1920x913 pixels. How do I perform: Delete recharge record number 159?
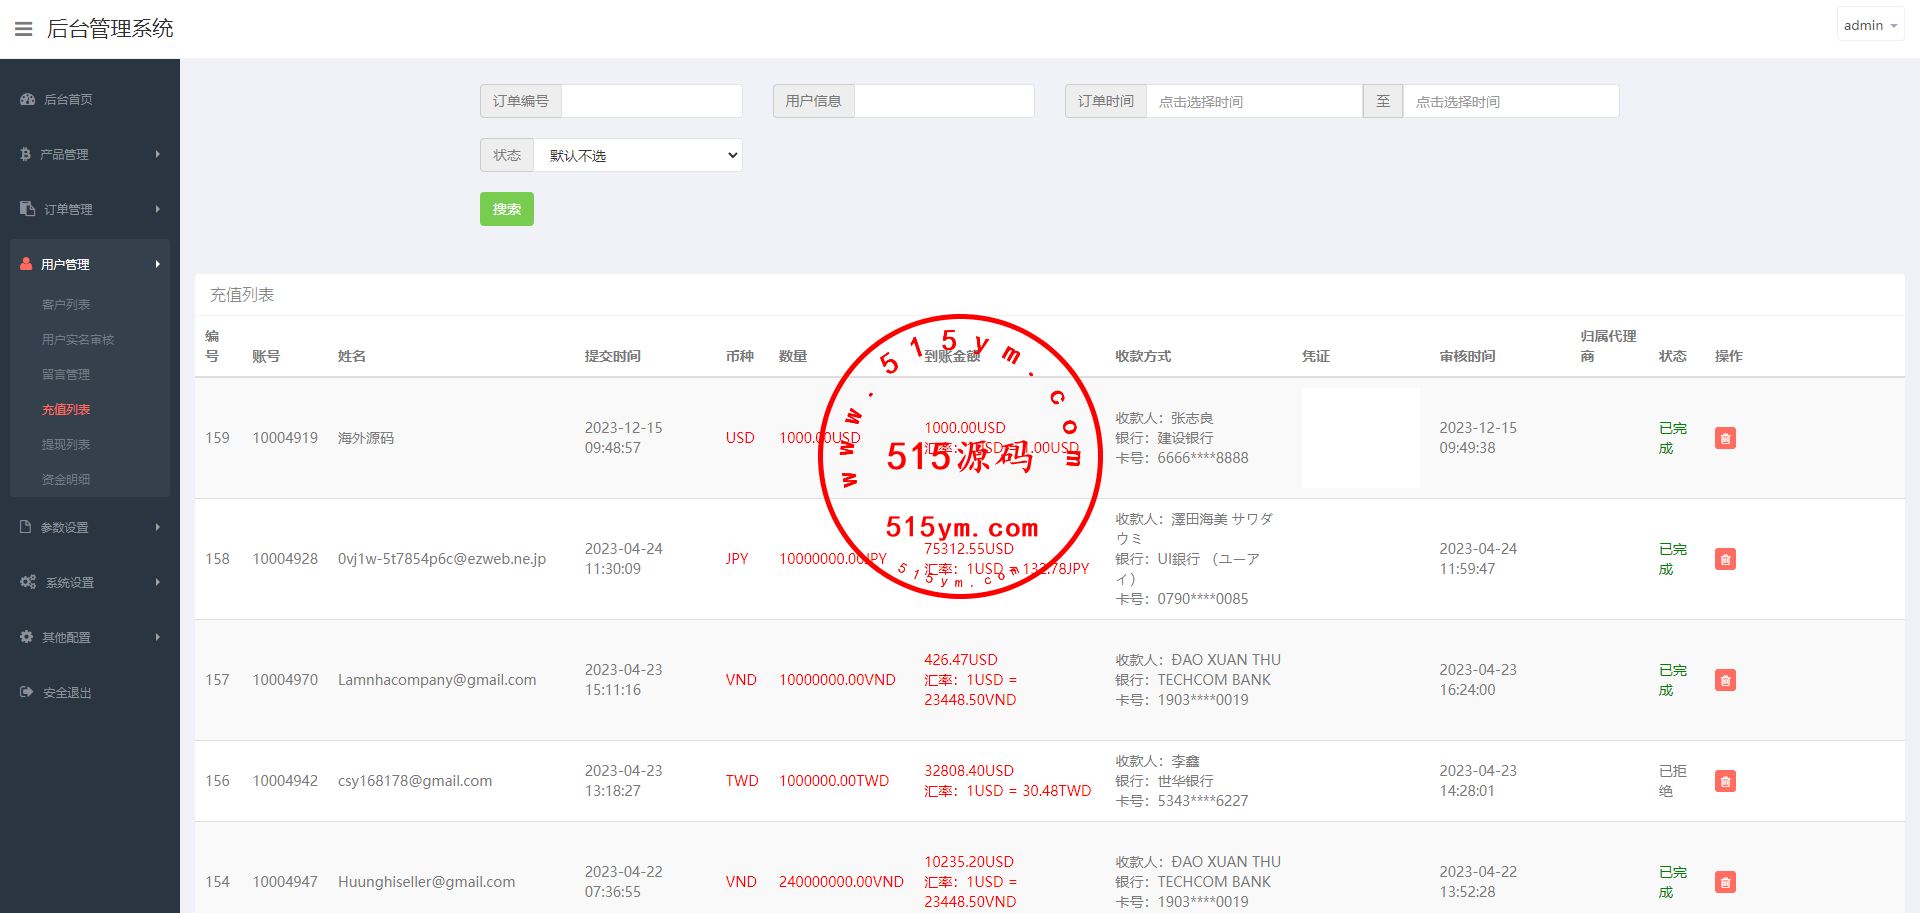1725,438
